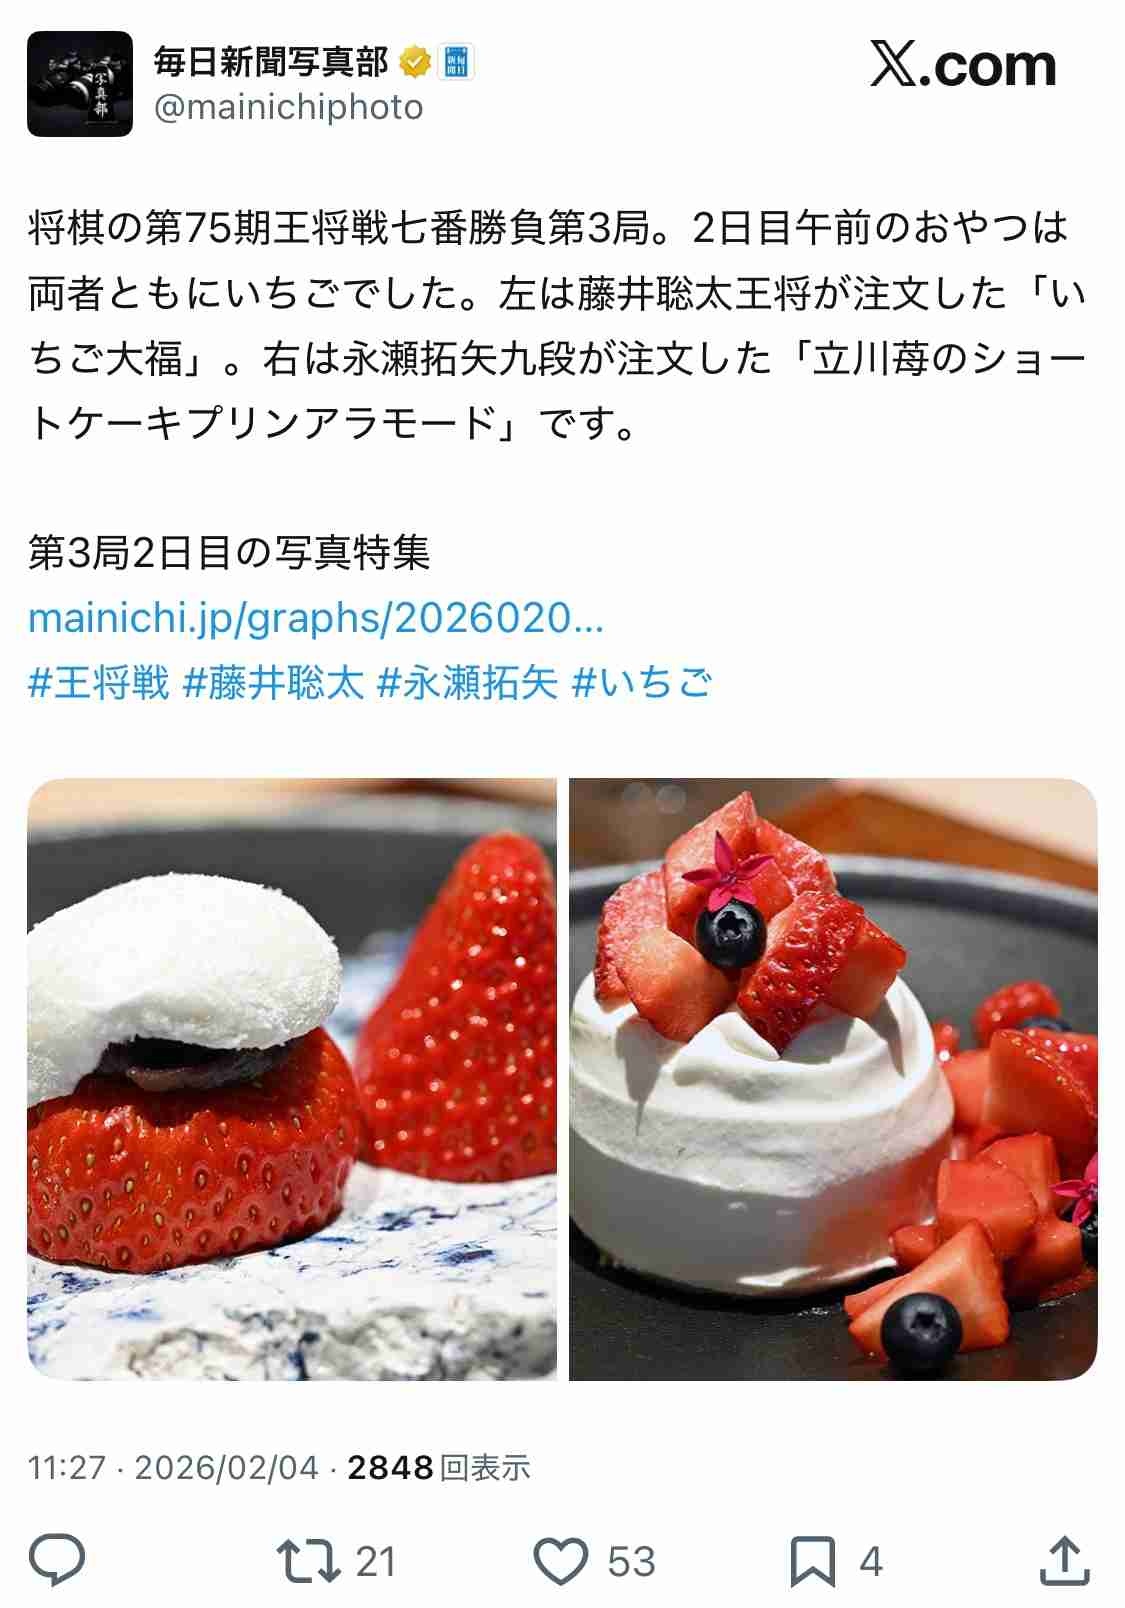Screen dimensions: 1125x1608
Task: Open the share upload icon
Action: [x=1065, y=1560]
